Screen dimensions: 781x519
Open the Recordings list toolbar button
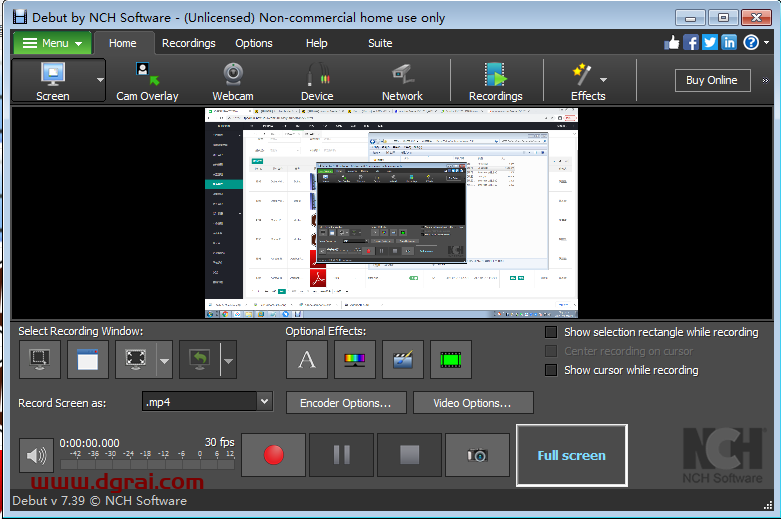pos(495,81)
